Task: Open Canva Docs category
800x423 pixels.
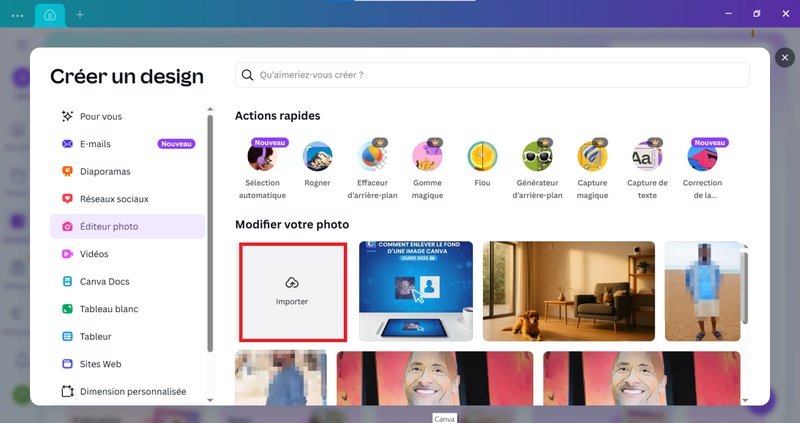Action: [128, 282]
